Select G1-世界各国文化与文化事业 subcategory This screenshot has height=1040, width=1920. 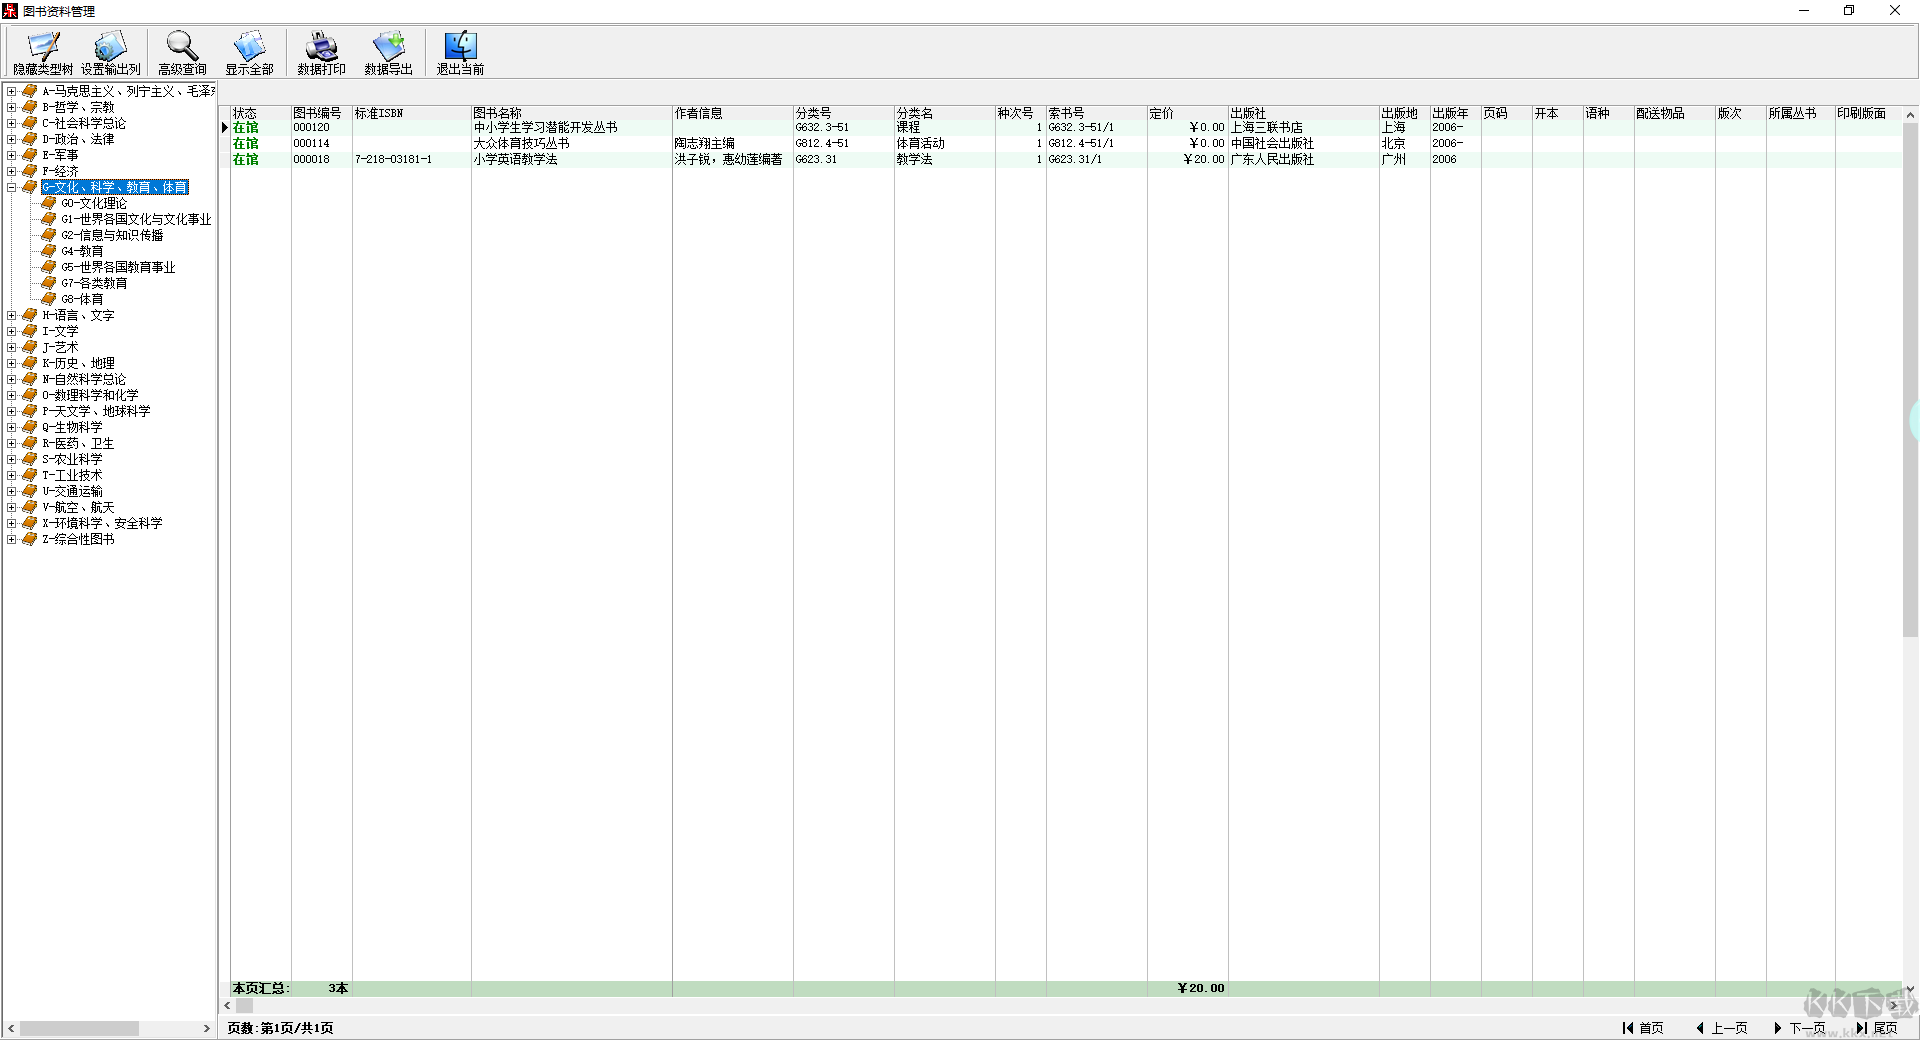(136, 219)
